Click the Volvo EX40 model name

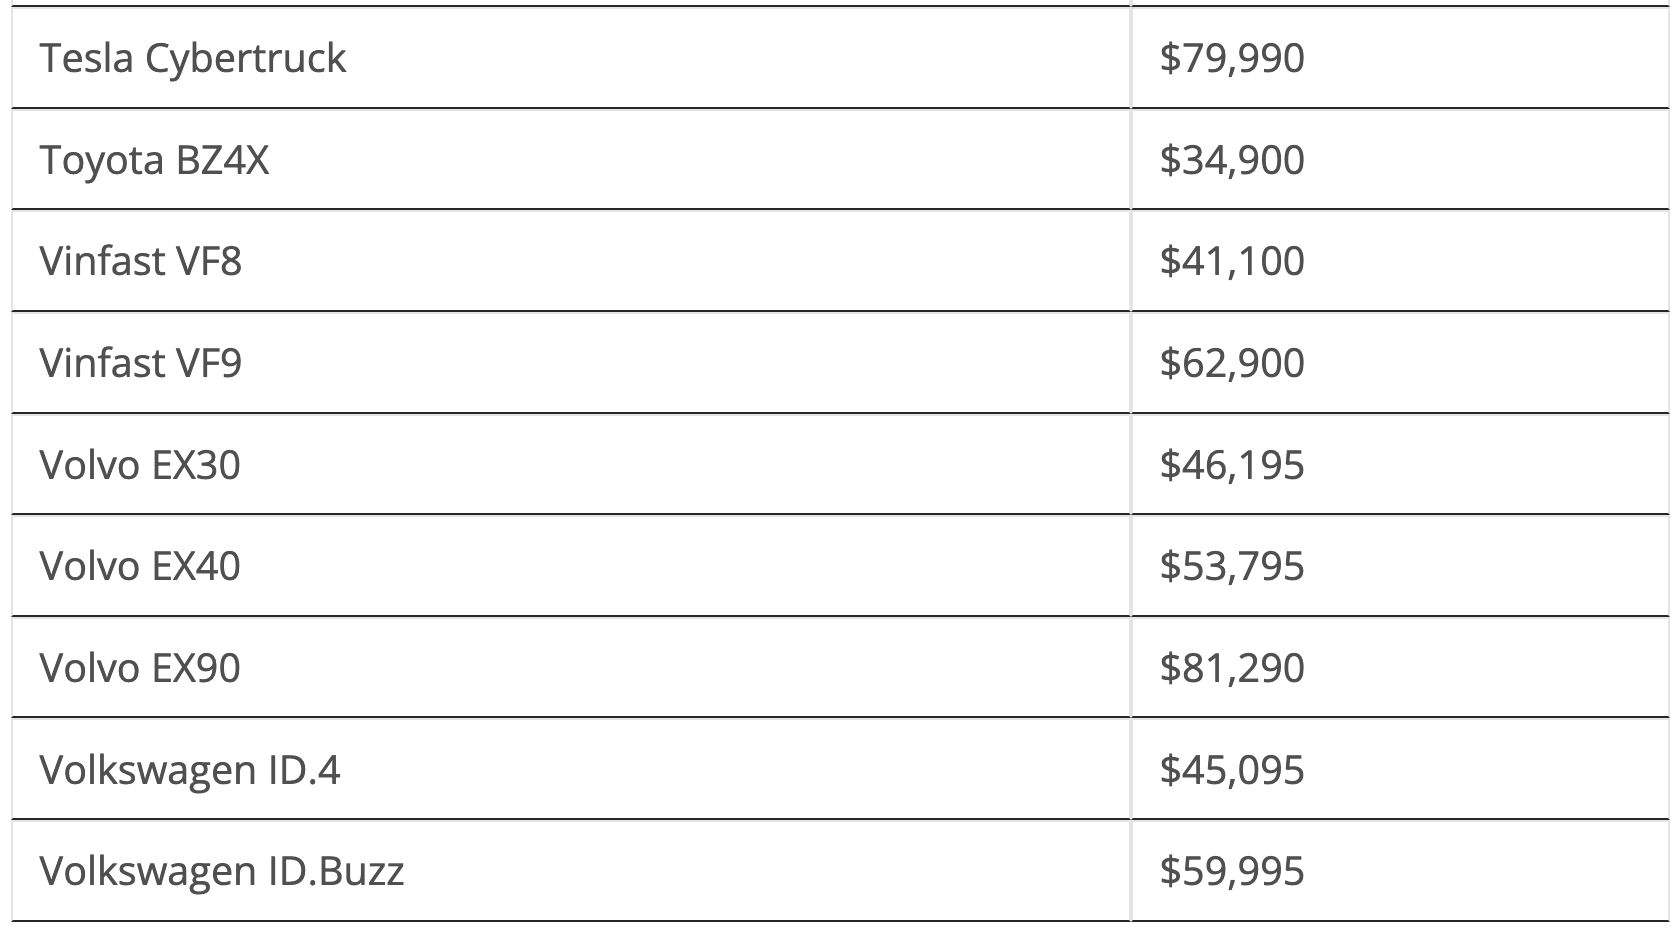click(x=140, y=566)
